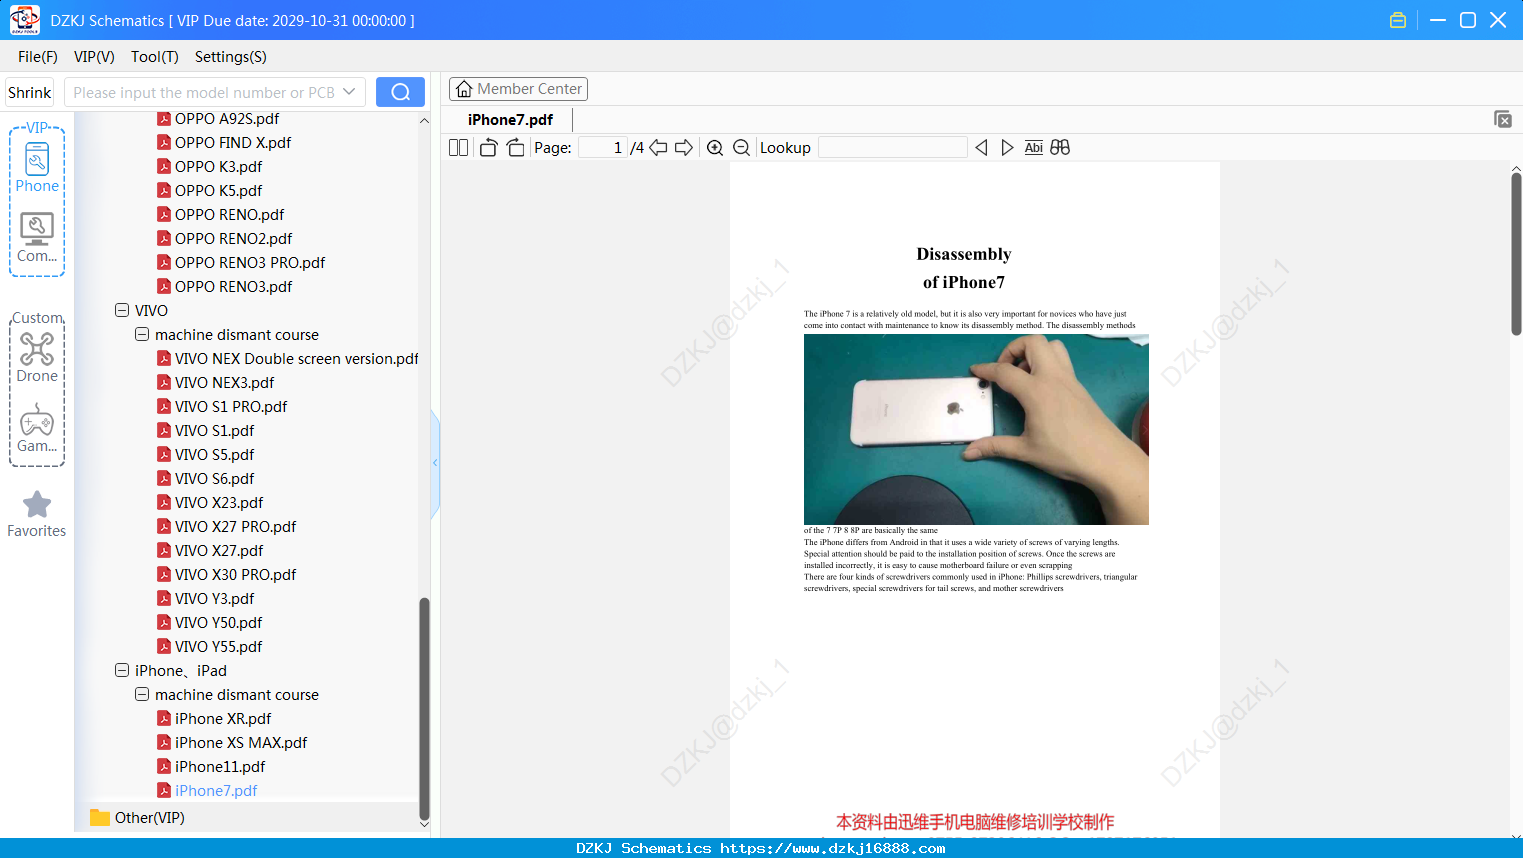
Task: Click the Member Center home button
Action: coord(518,89)
